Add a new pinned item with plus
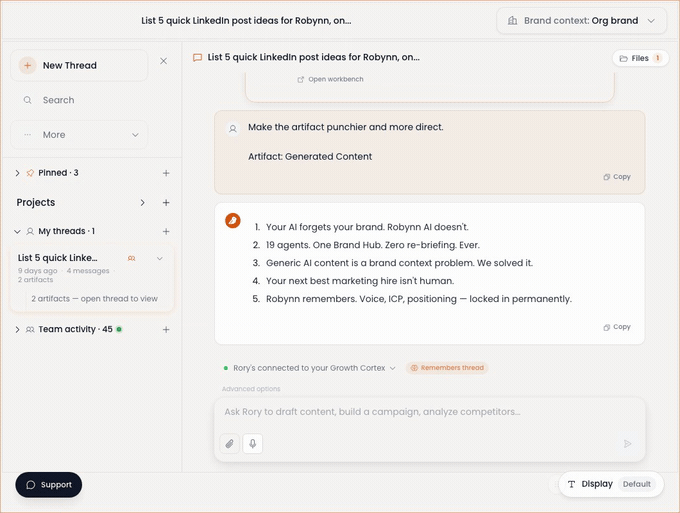680x513 pixels. click(166, 173)
